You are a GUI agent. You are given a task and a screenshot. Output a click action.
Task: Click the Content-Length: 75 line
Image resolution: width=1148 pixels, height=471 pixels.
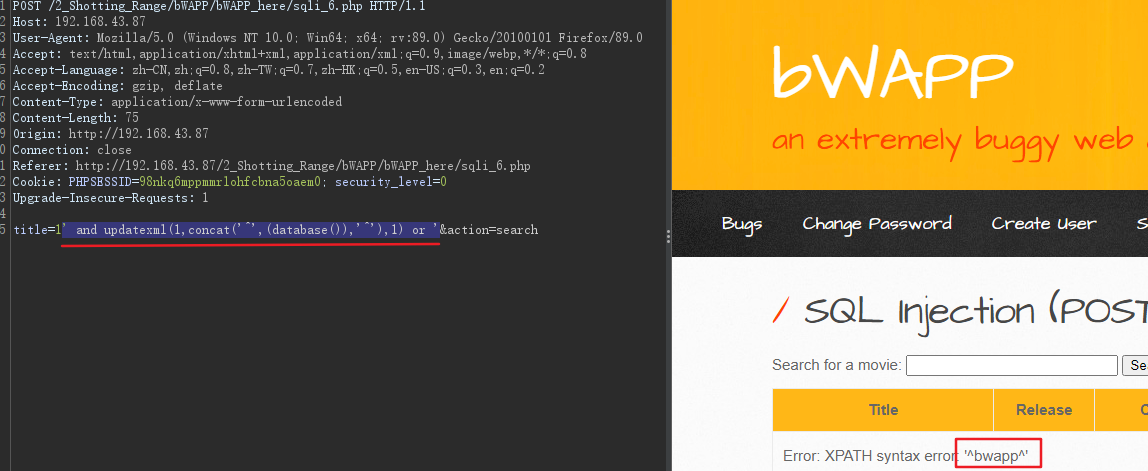(x=75, y=118)
